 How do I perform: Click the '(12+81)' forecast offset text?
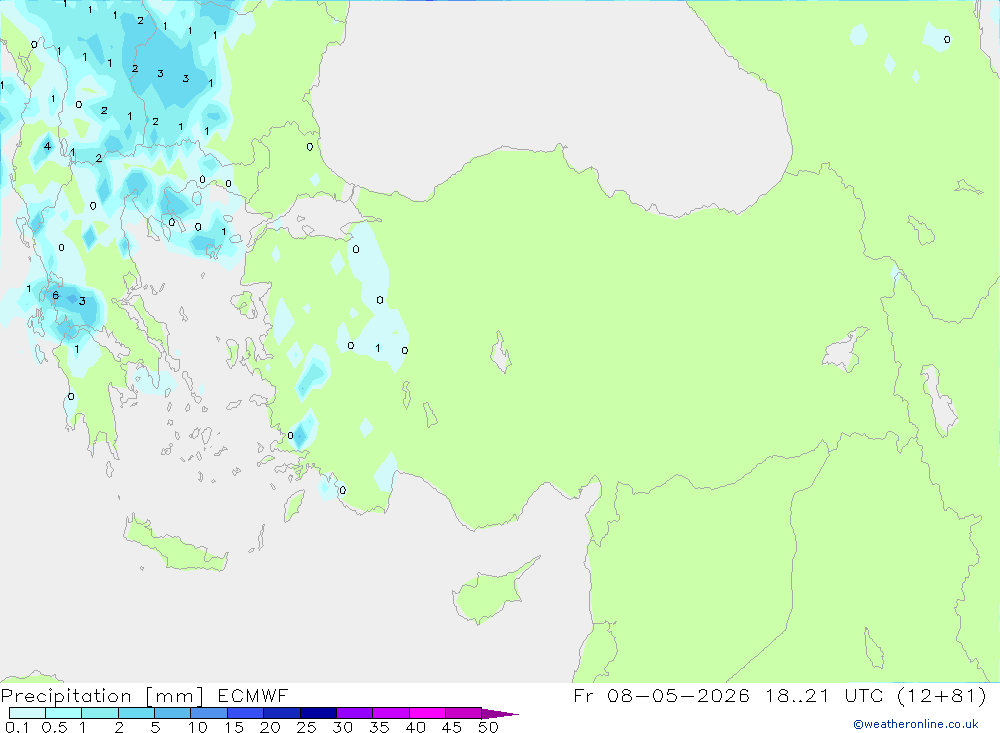click(x=941, y=695)
